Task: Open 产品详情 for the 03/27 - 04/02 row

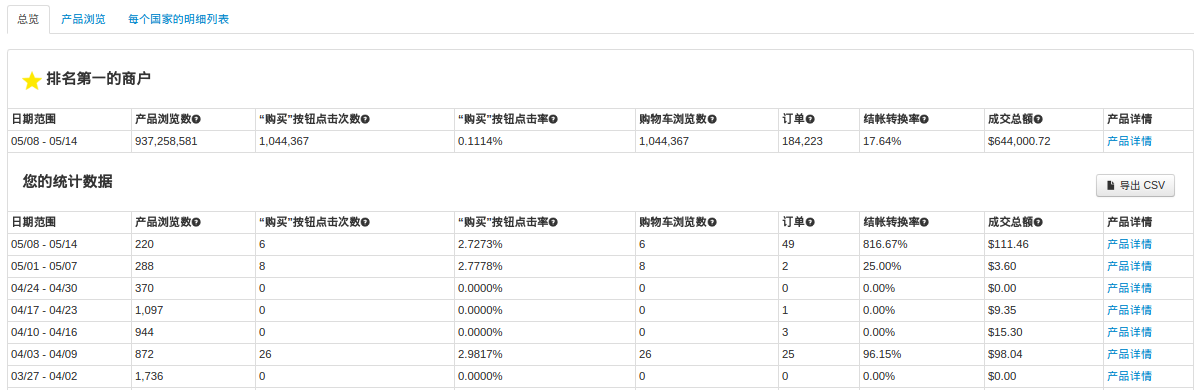Action: [1129, 376]
